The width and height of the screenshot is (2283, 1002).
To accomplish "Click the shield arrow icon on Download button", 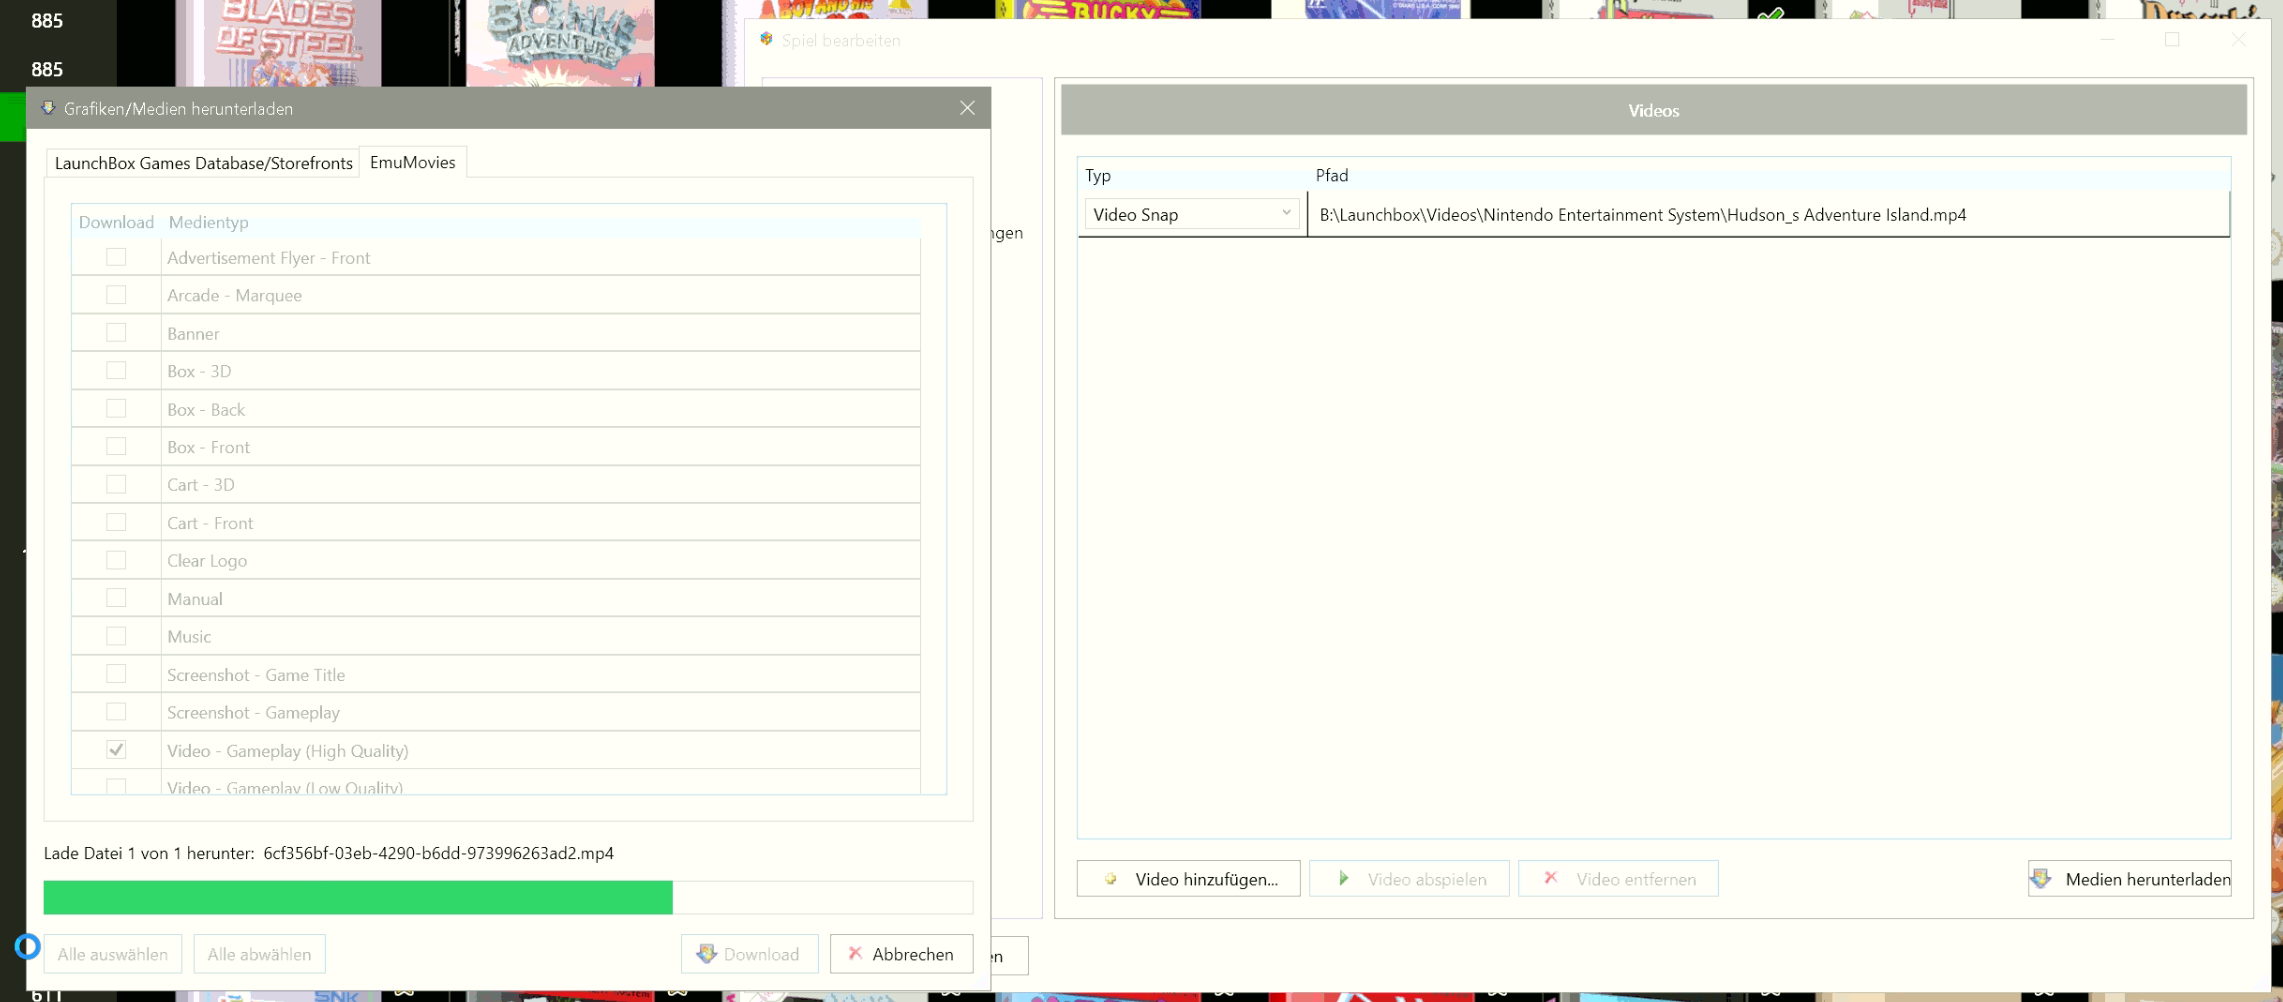I will [707, 953].
